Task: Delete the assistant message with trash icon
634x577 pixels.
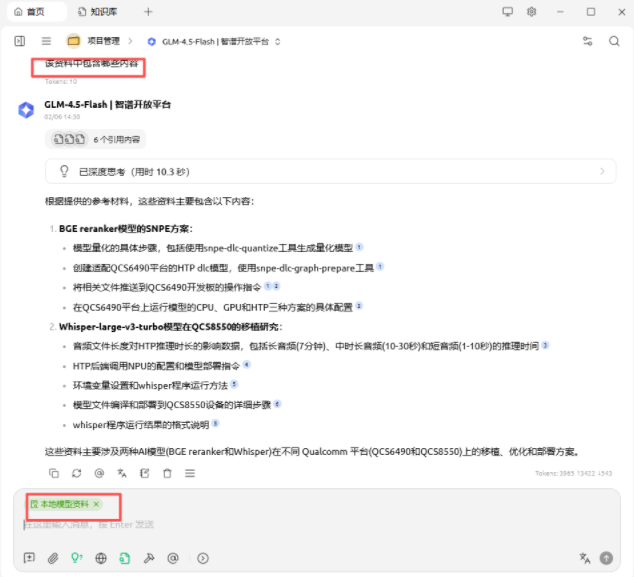Action: pos(167,473)
